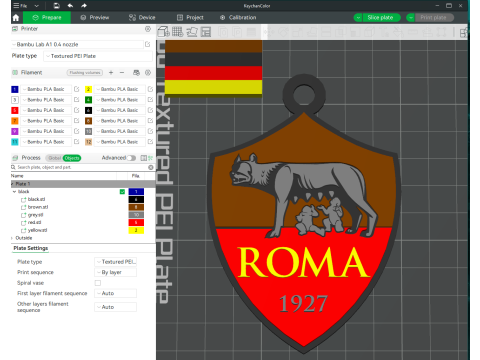Click the Print plate button
Screen dimensions: 480x360
[x=434, y=18]
